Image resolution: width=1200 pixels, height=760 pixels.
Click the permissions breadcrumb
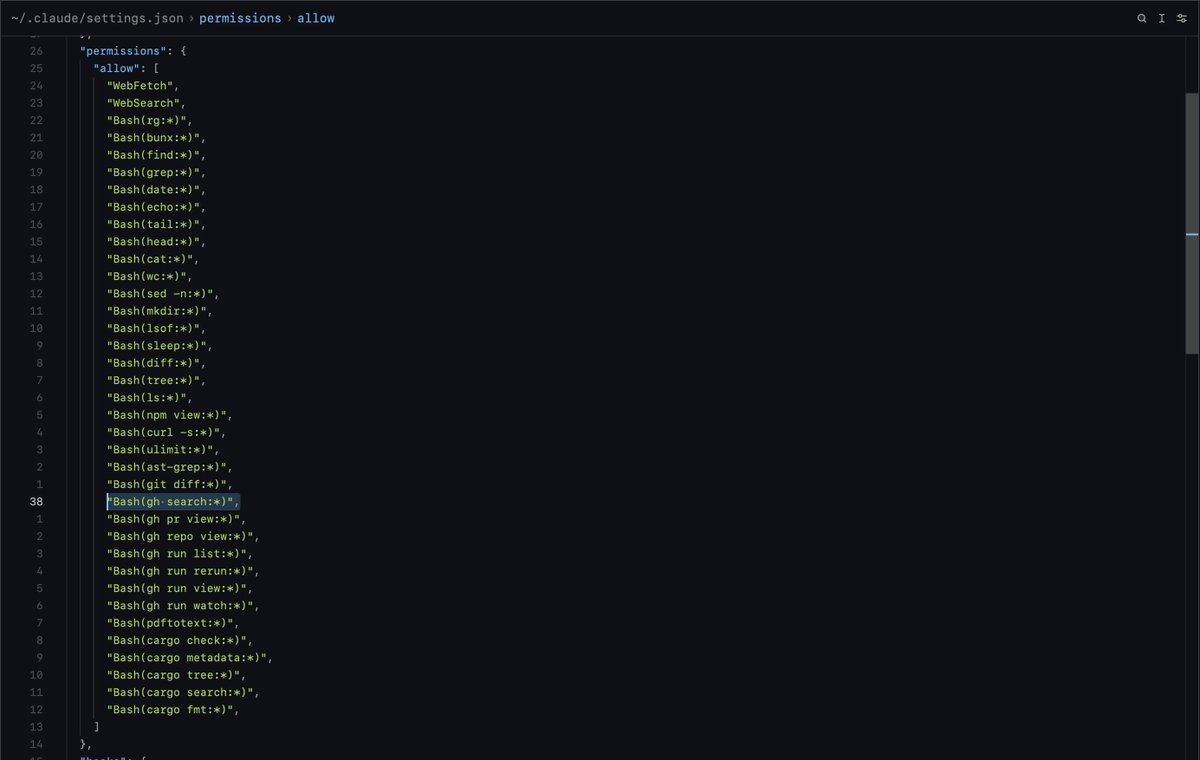tap(240, 18)
